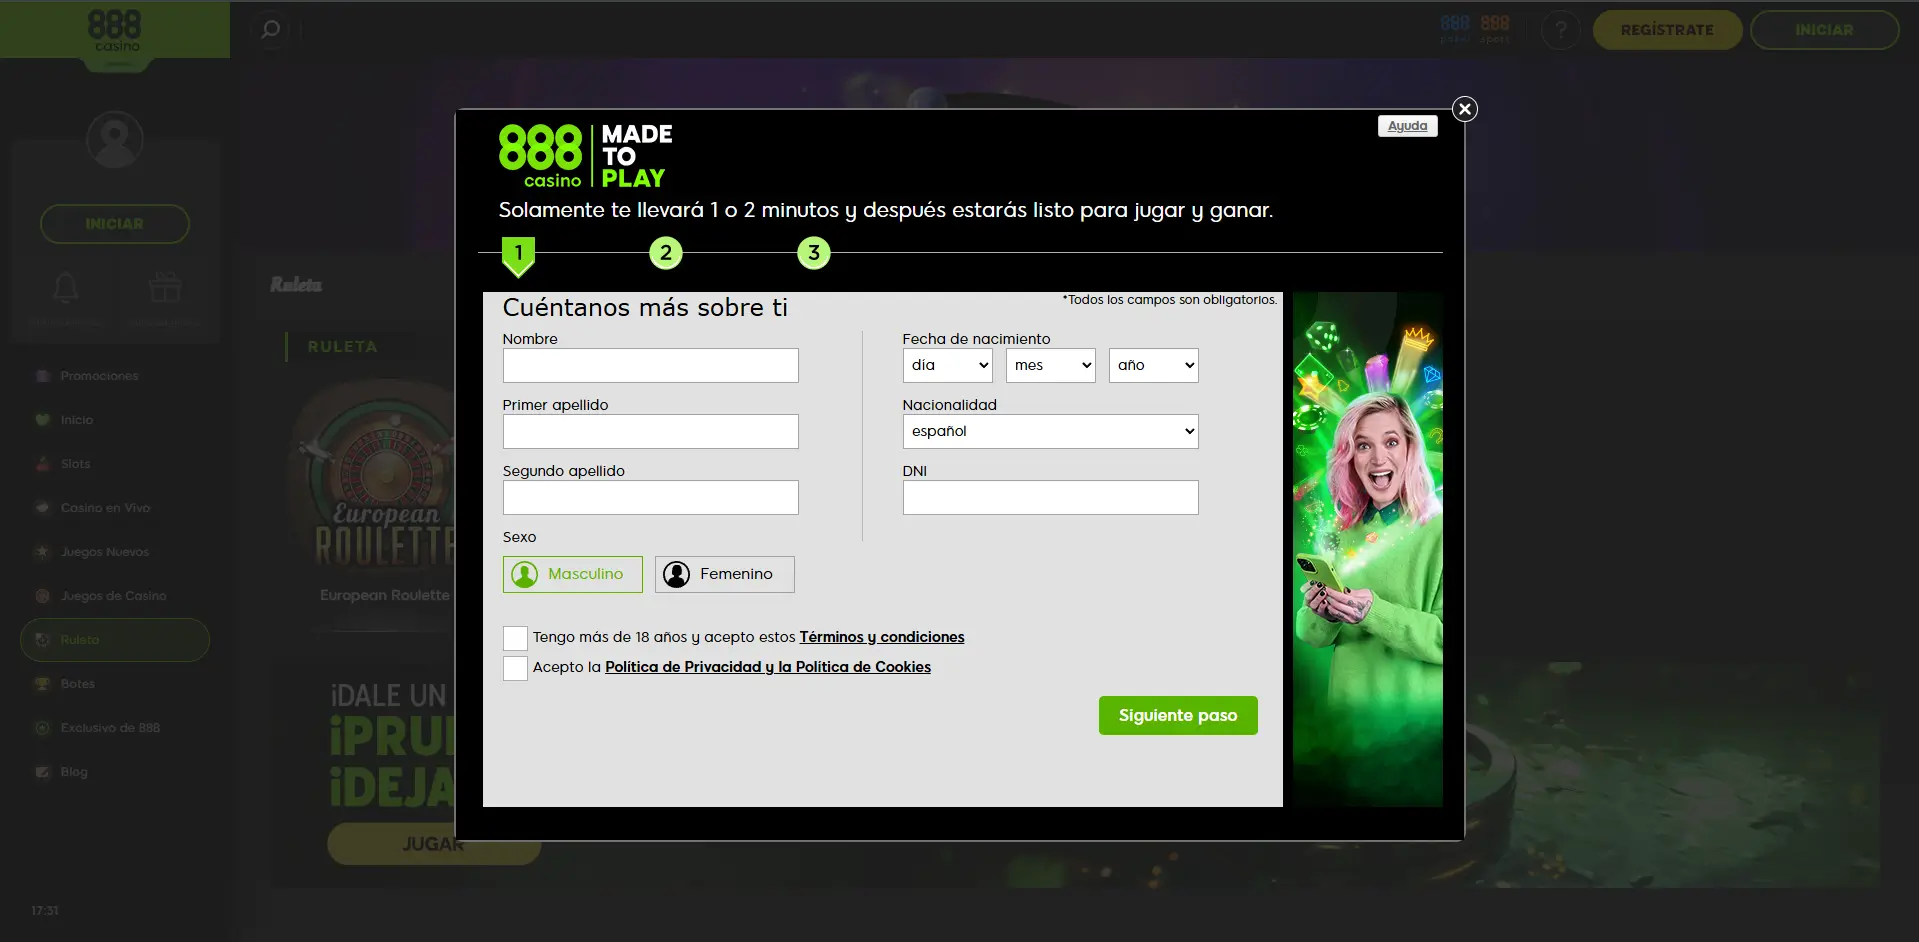Image resolution: width=1919 pixels, height=942 pixels.
Task: Accept the privacy policy checkbox
Action: click(x=514, y=668)
